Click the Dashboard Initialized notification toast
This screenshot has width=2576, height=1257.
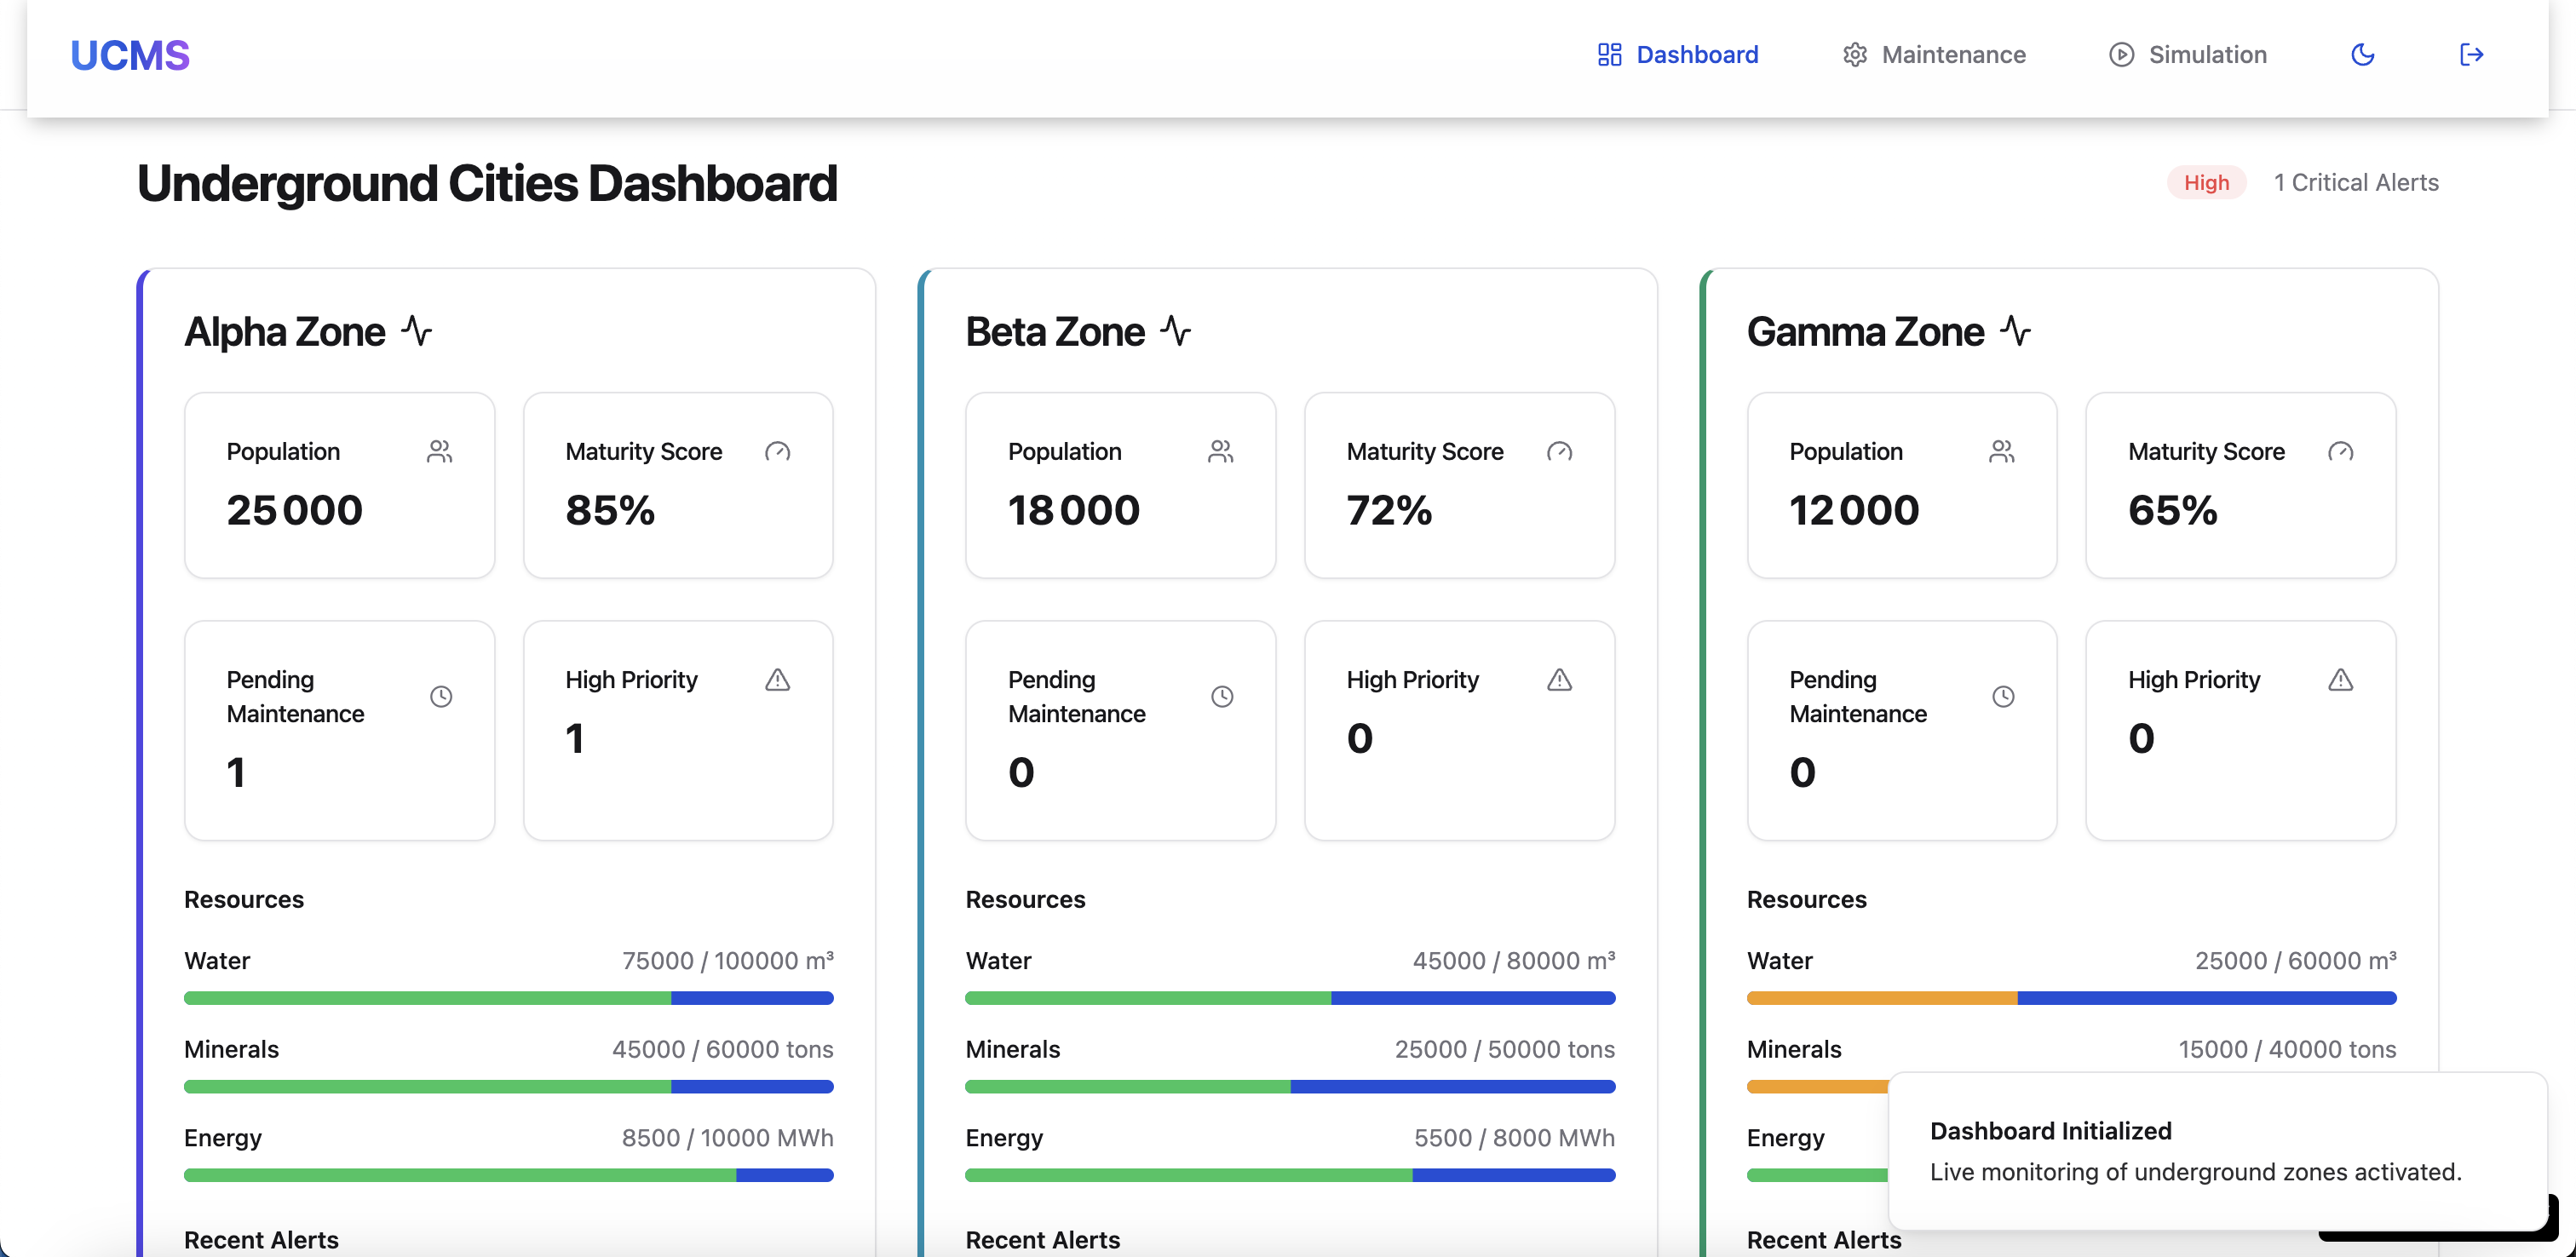pos(2216,1151)
